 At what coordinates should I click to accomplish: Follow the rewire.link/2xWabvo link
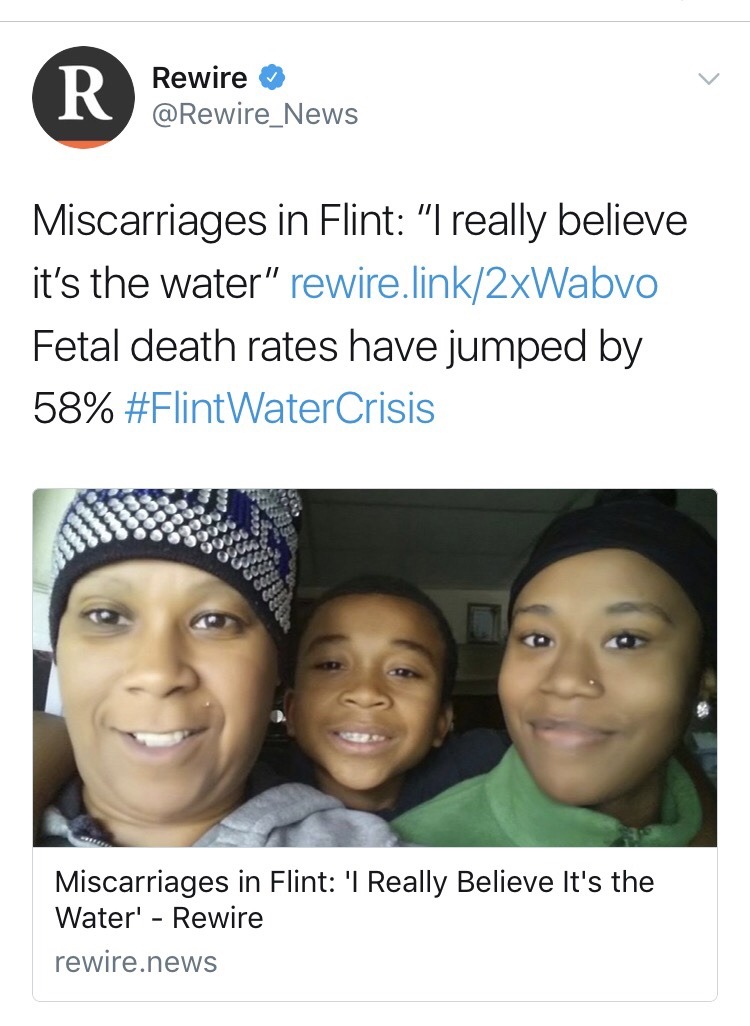point(474,284)
